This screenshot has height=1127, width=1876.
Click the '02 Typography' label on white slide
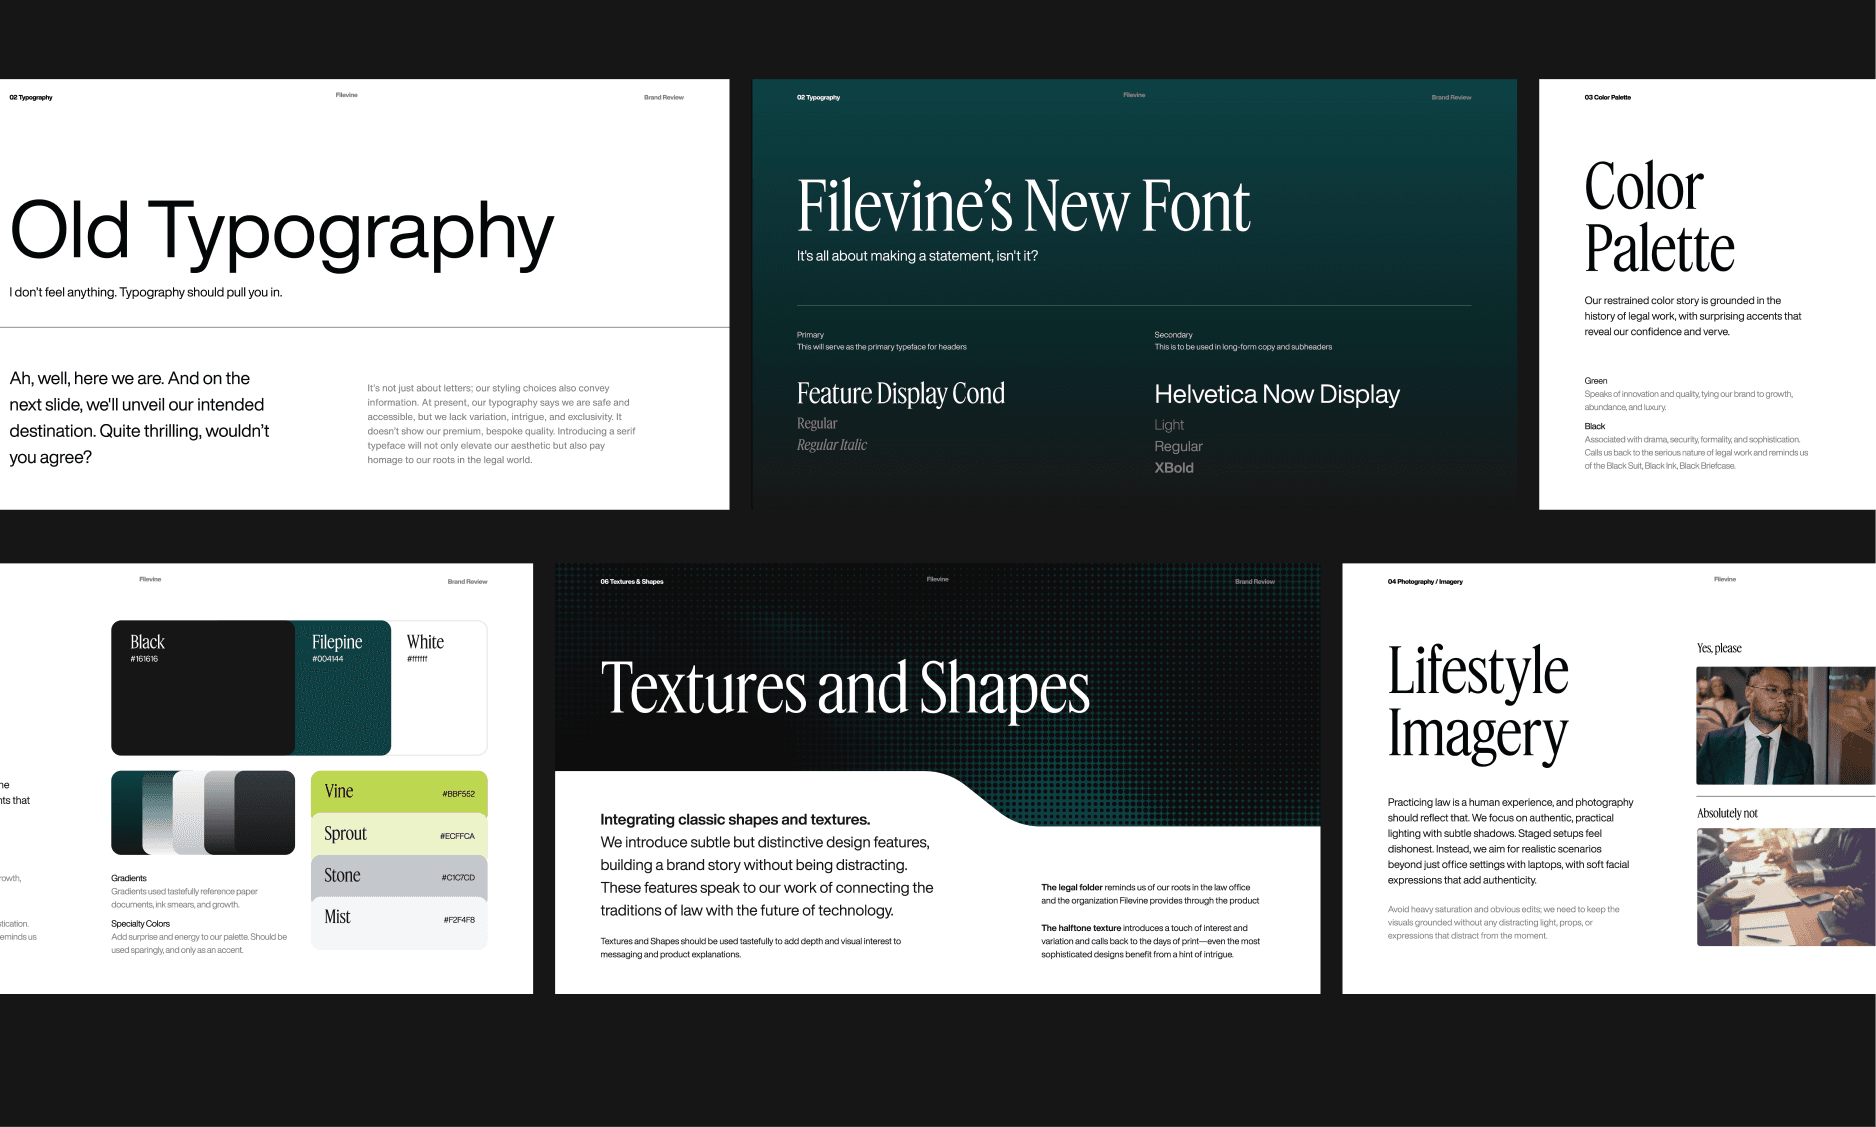[31, 98]
